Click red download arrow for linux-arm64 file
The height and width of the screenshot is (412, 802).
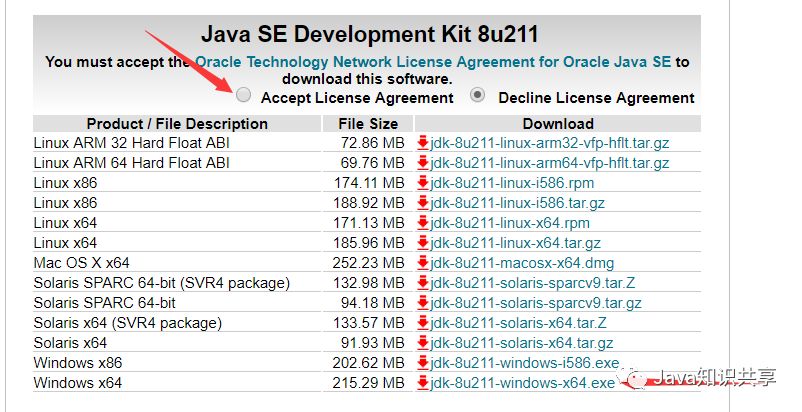coord(422,163)
